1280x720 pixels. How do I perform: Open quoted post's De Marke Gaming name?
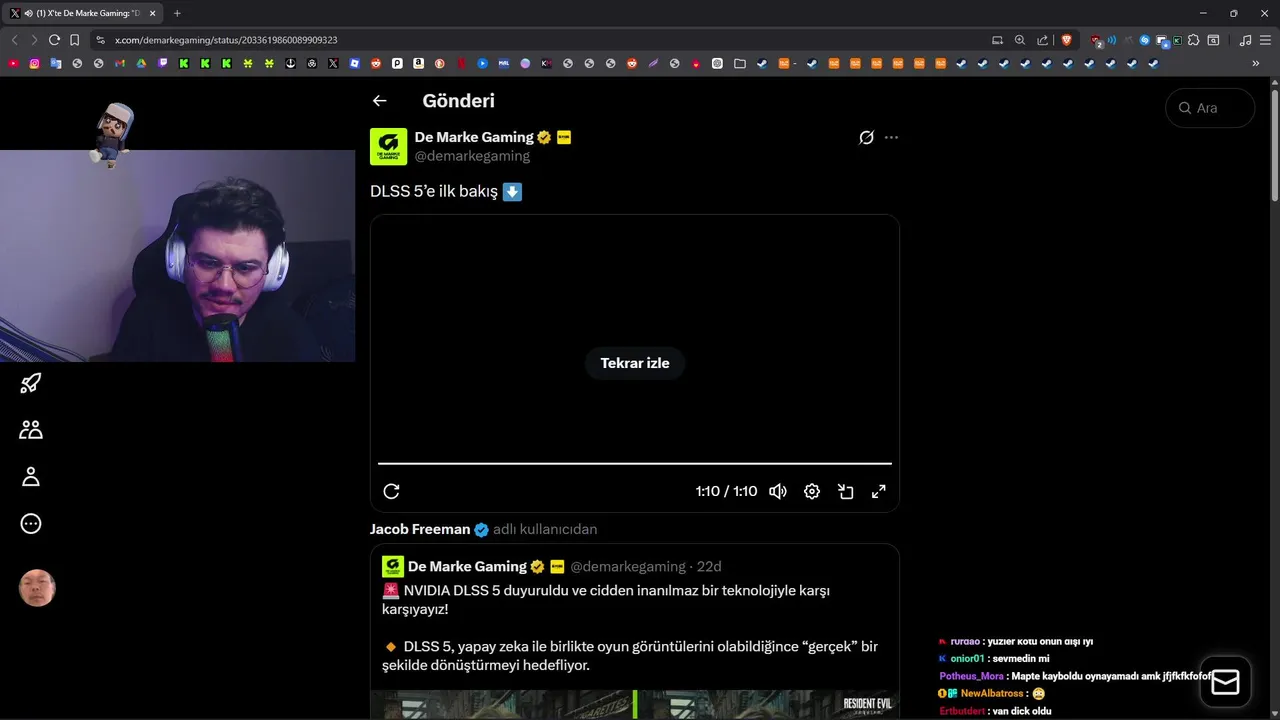(467, 566)
